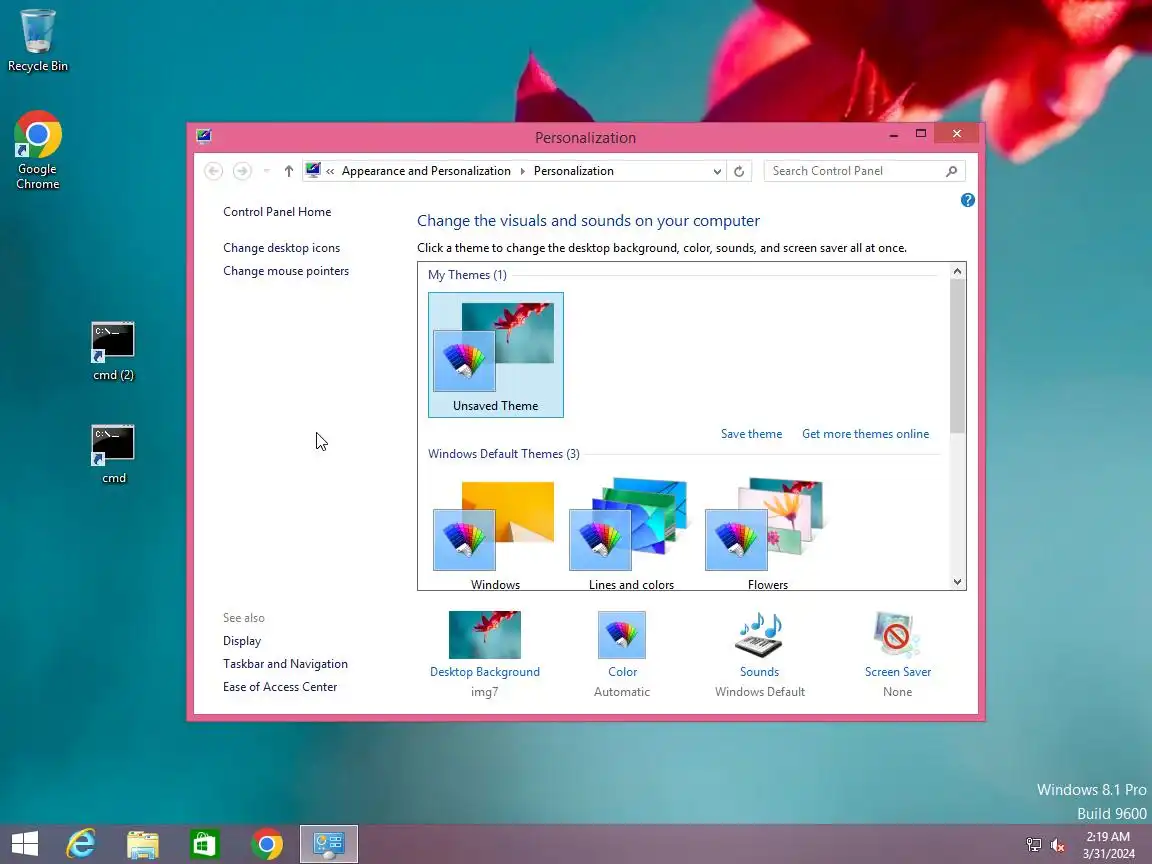The height and width of the screenshot is (864, 1152).
Task: Click the Back navigation arrow
Action: pos(214,171)
